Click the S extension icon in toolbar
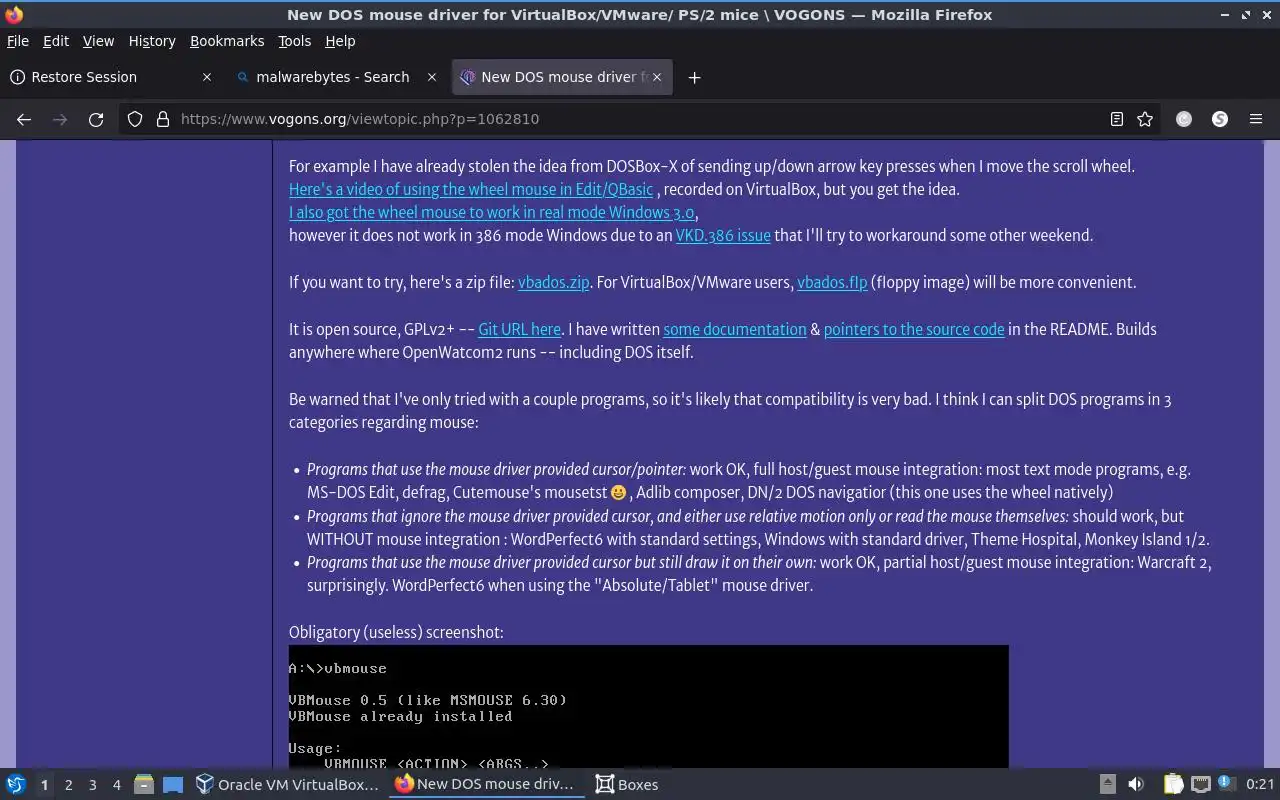1280x800 pixels. coord(1220,119)
